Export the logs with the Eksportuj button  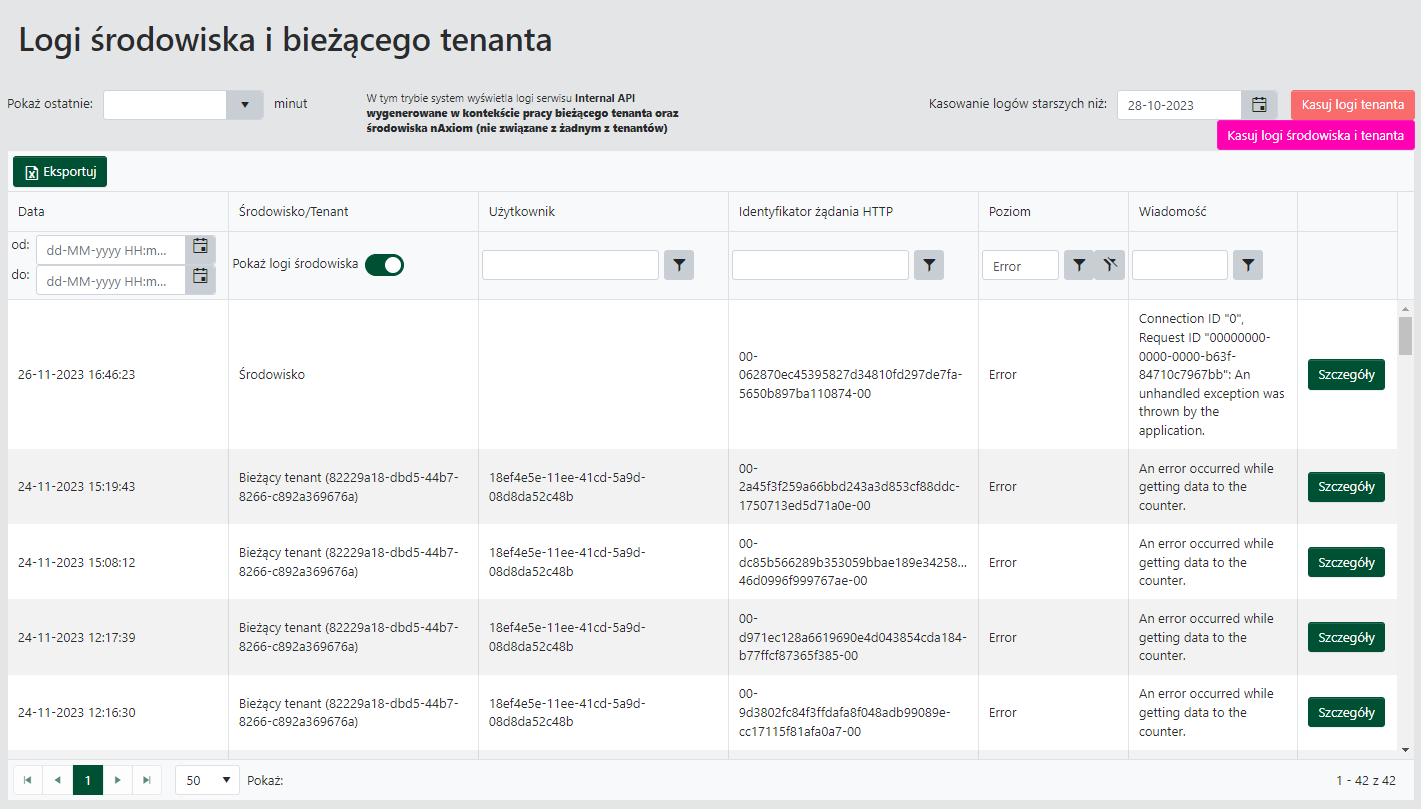[59, 171]
